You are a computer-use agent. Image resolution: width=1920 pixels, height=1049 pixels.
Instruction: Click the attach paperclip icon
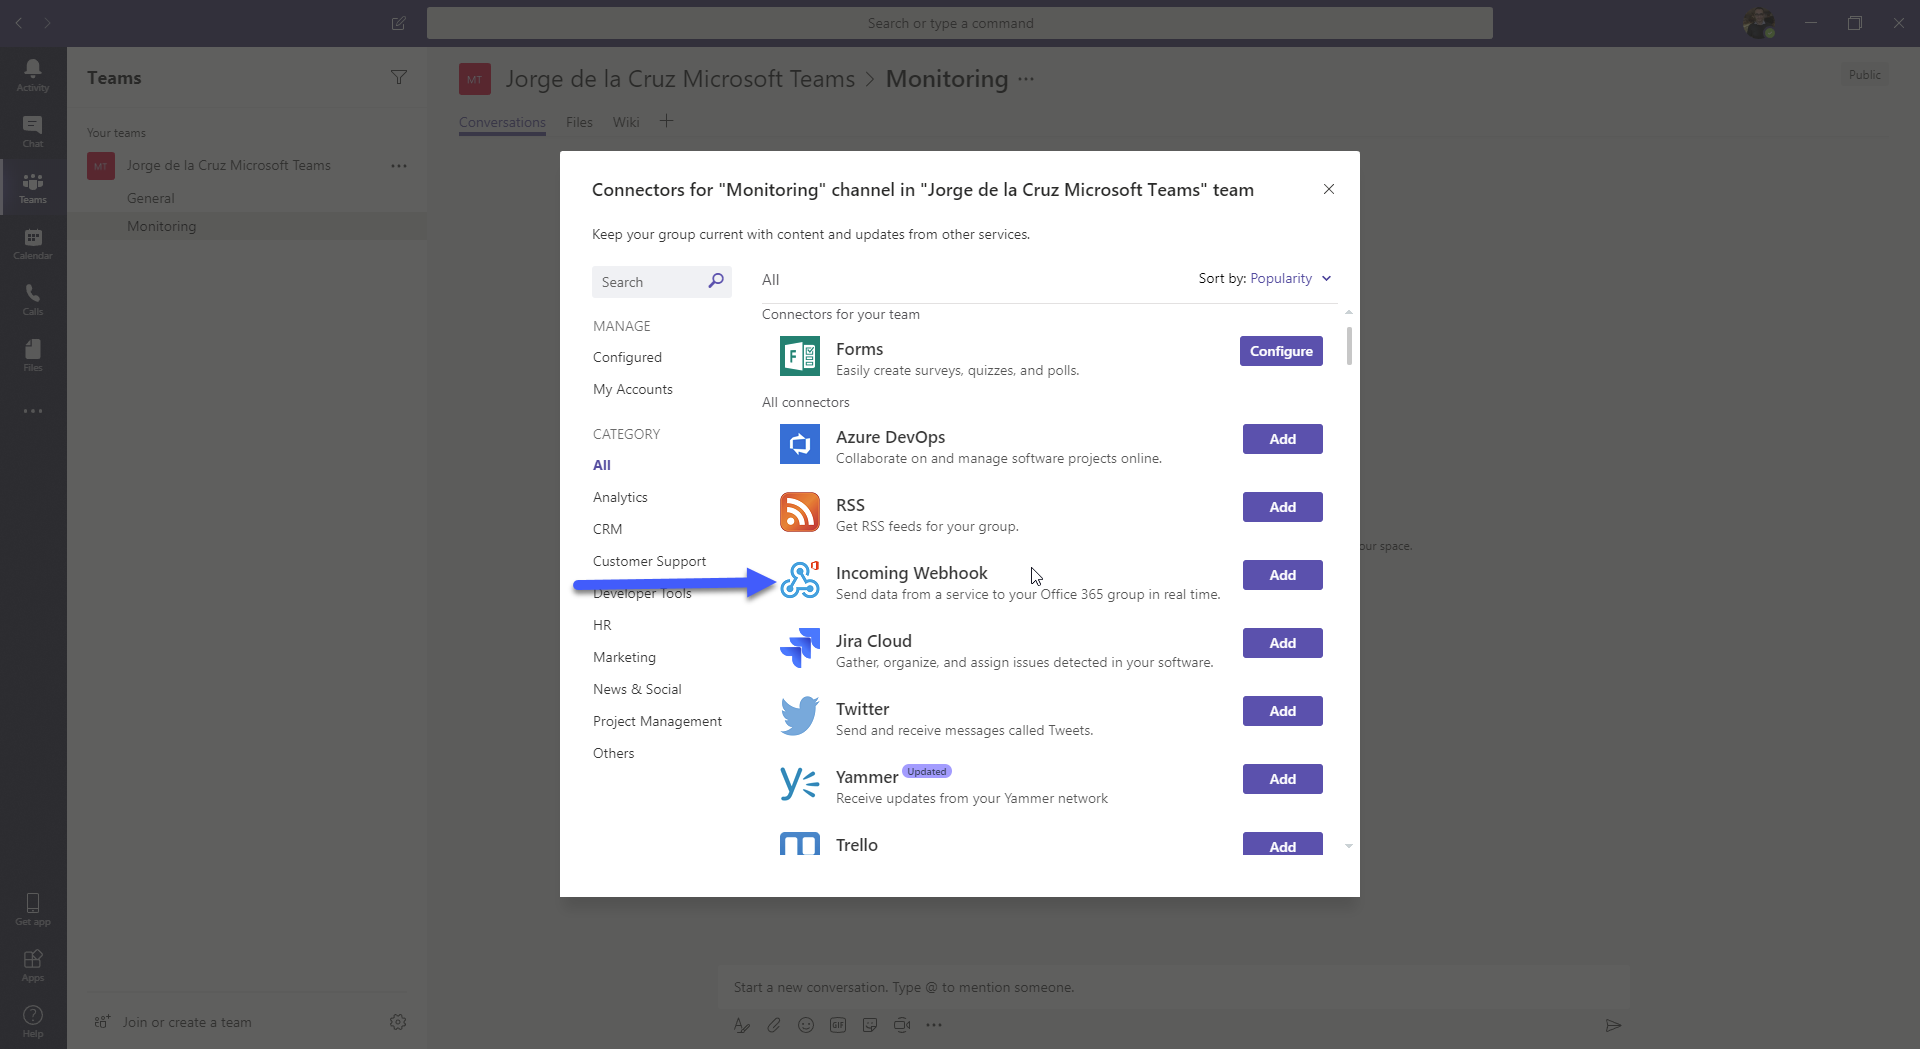click(774, 1025)
